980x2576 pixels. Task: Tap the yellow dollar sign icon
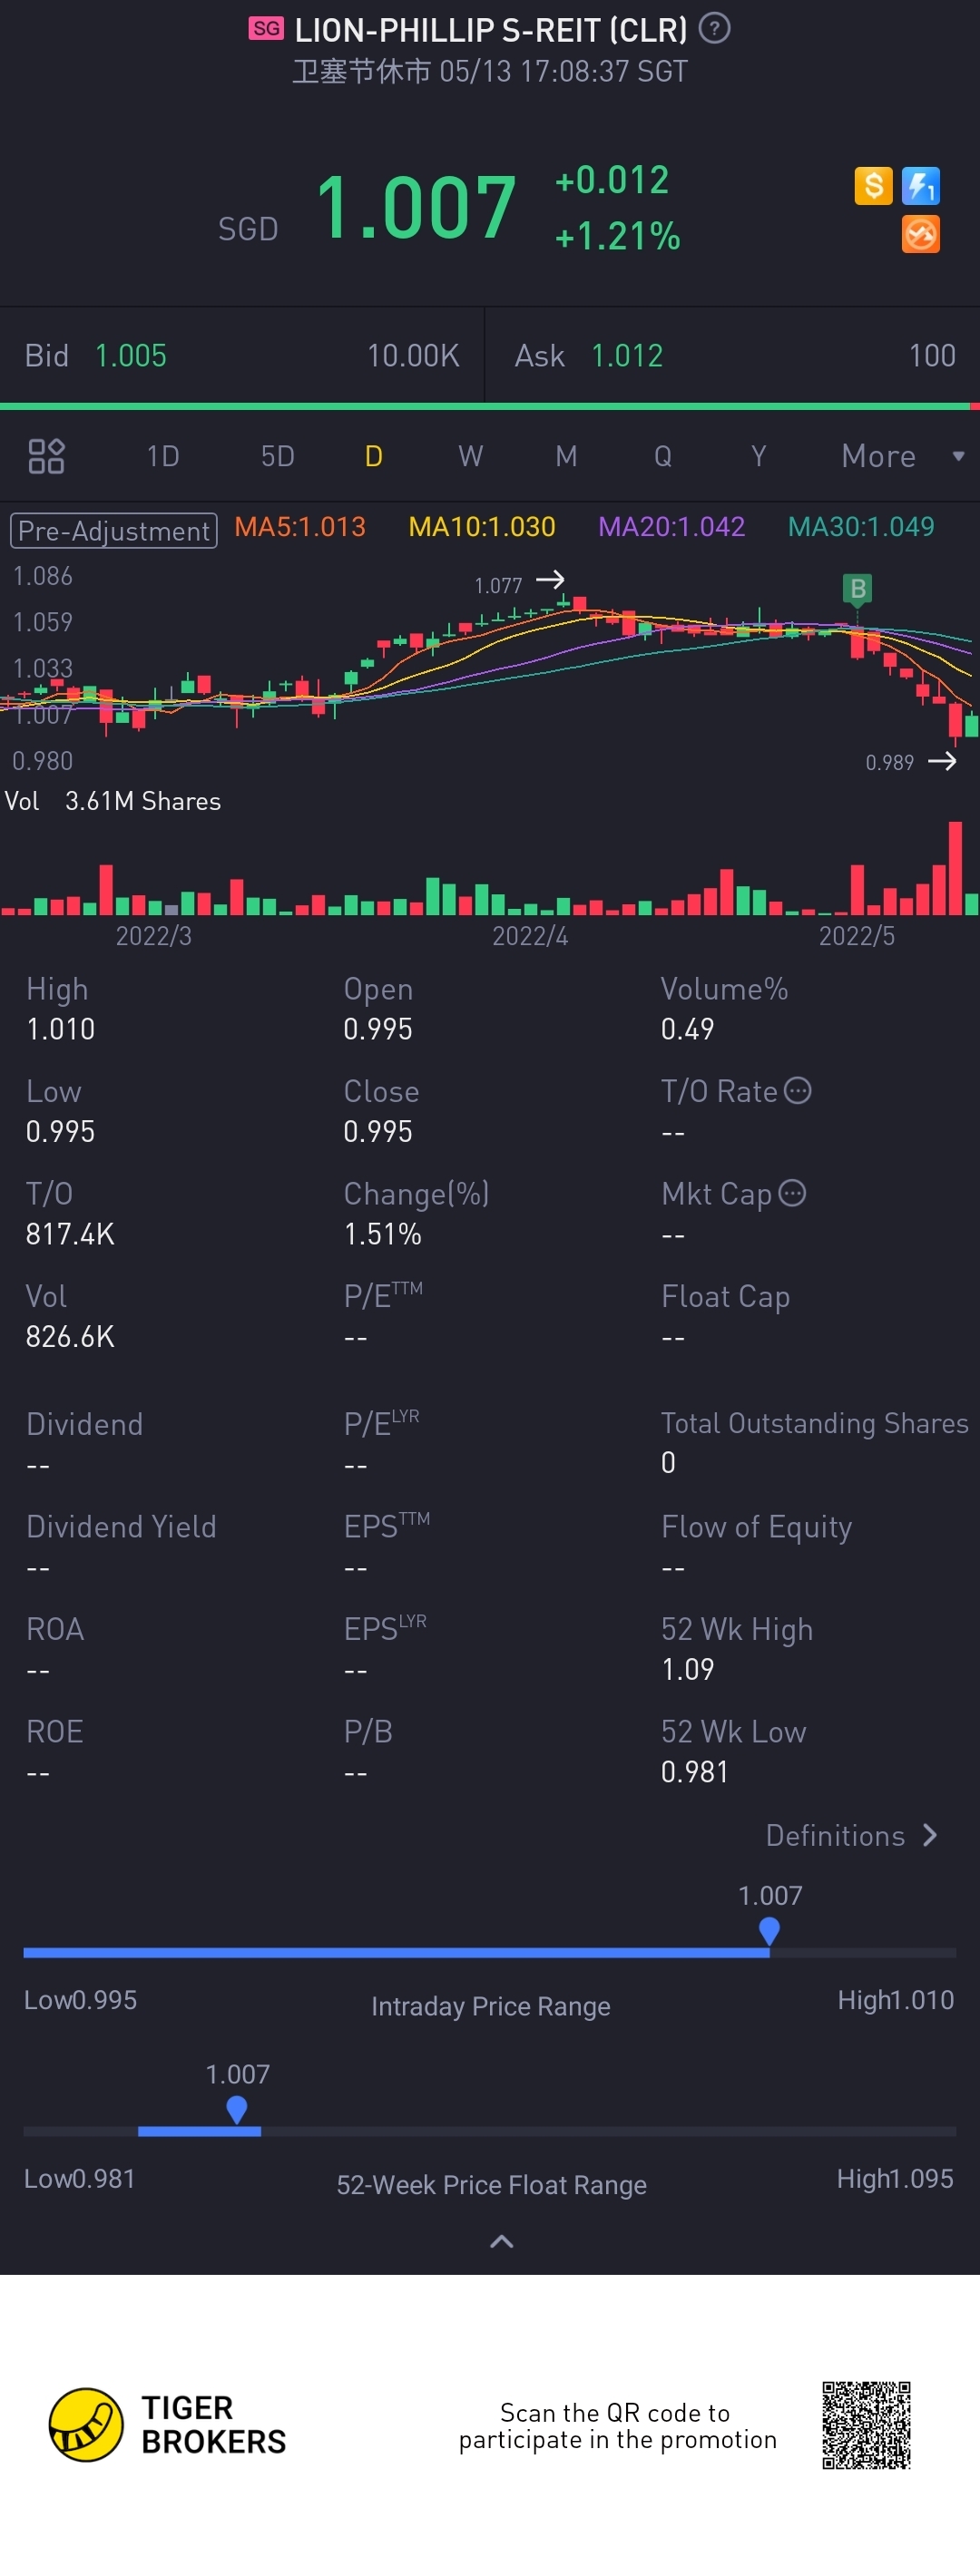pyautogui.click(x=872, y=186)
